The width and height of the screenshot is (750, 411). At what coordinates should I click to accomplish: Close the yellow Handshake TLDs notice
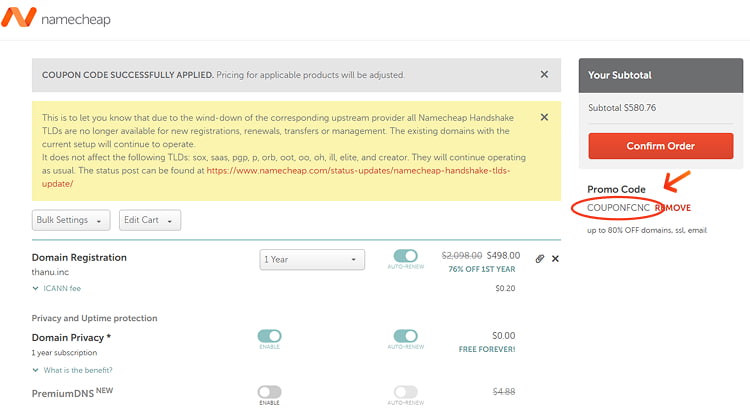pos(544,117)
